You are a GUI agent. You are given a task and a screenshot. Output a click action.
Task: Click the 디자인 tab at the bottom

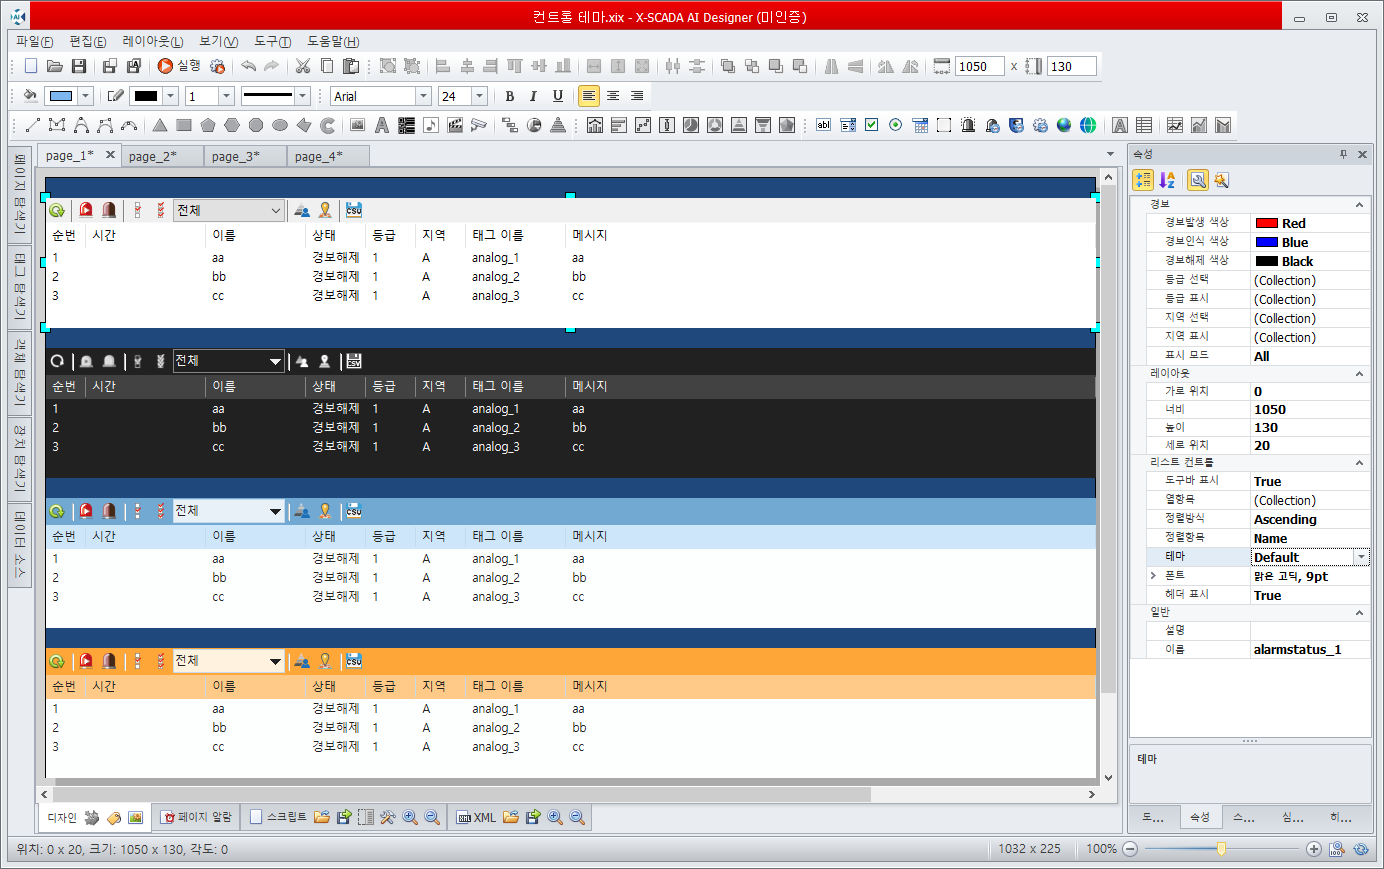pyautogui.click(x=62, y=817)
